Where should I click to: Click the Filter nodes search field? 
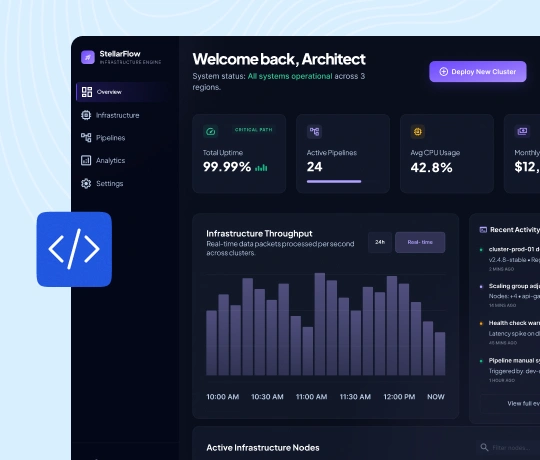click(x=508, y=448)
